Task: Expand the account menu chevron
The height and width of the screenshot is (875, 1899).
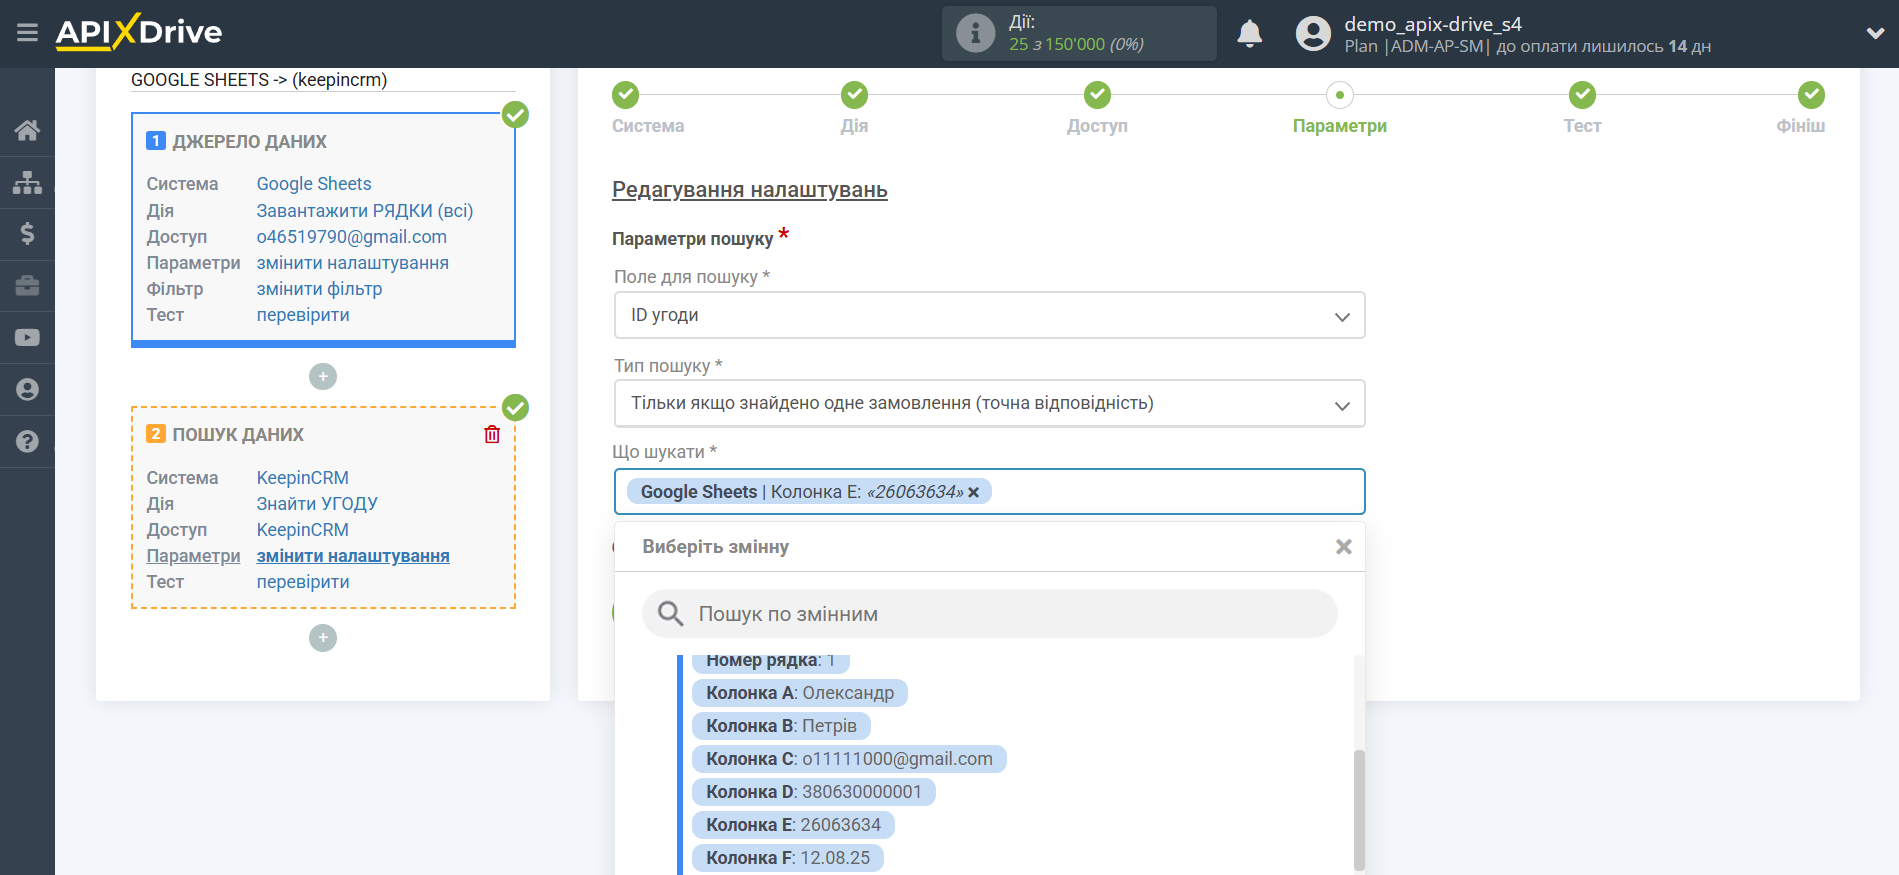Action: (x=1875, y=33)
